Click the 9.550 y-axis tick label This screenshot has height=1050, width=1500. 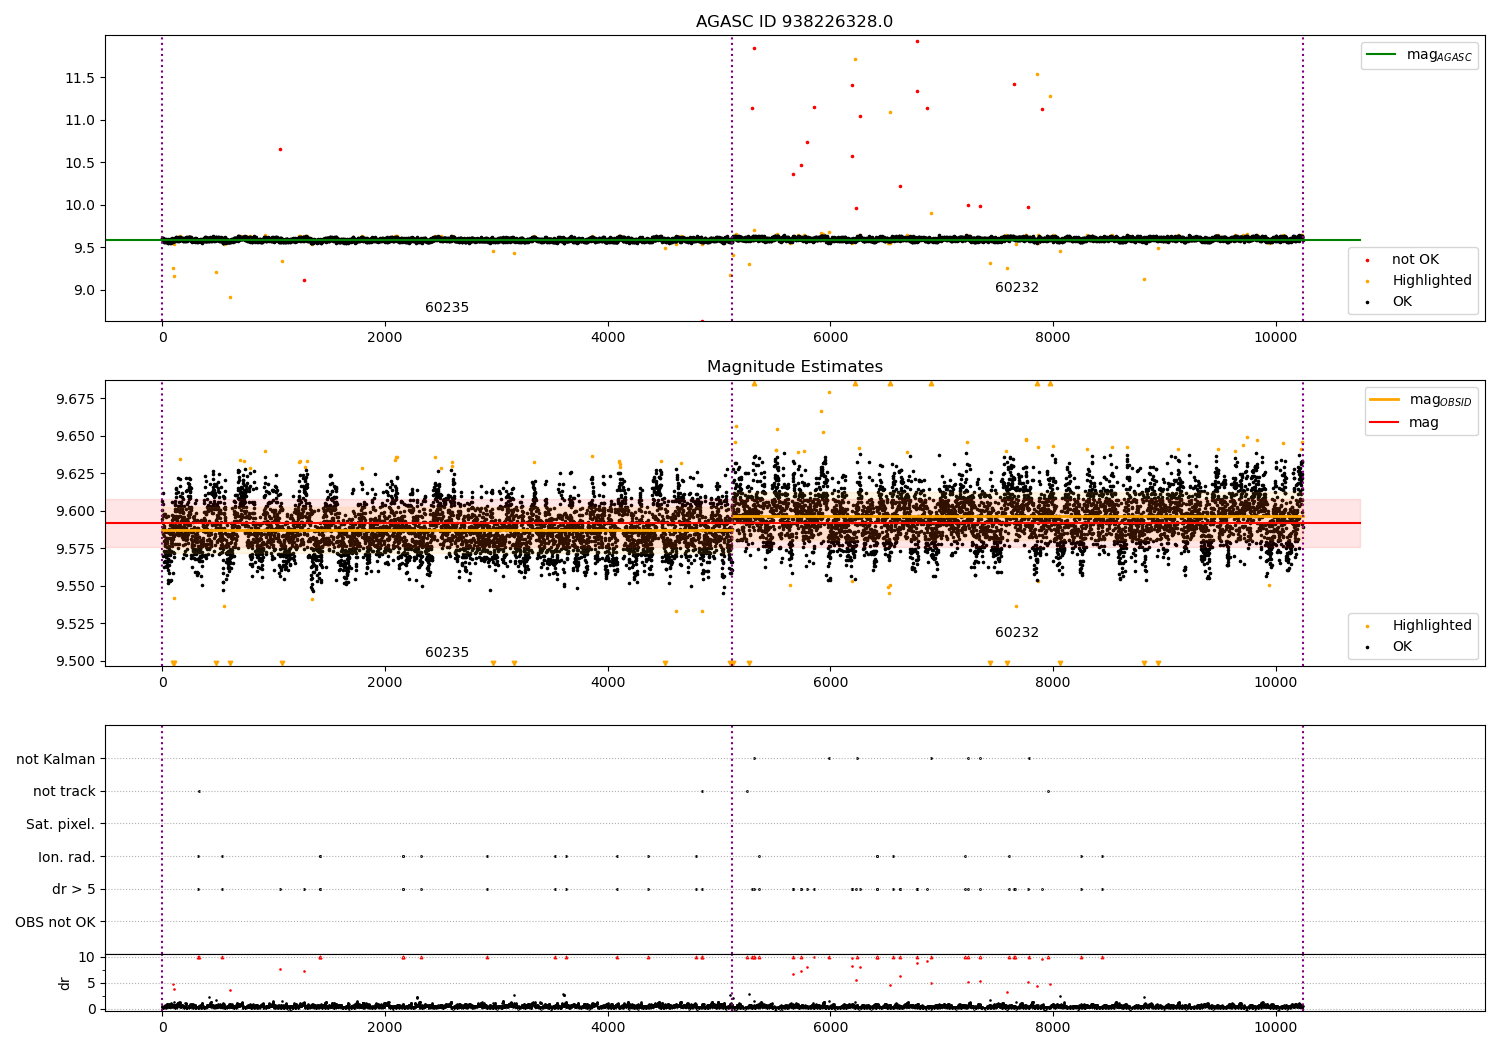pos(76,586)
